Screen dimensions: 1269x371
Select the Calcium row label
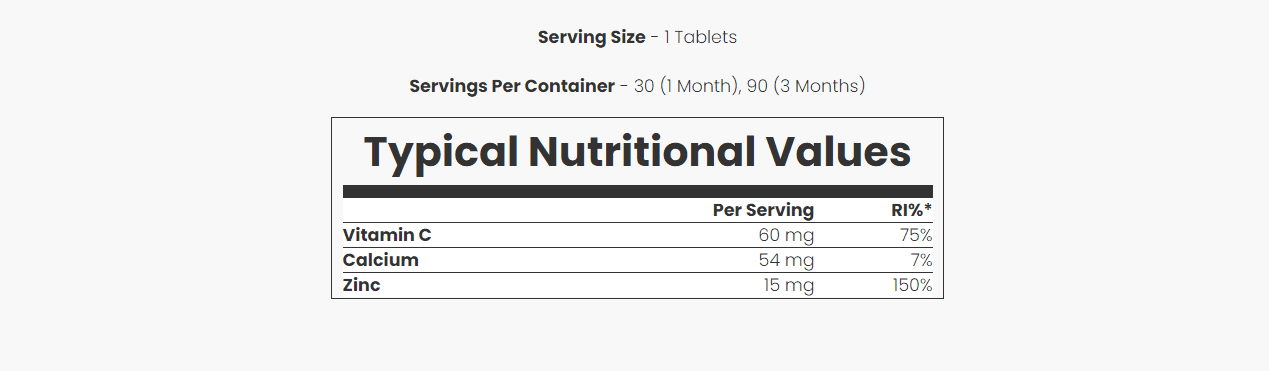381,260
